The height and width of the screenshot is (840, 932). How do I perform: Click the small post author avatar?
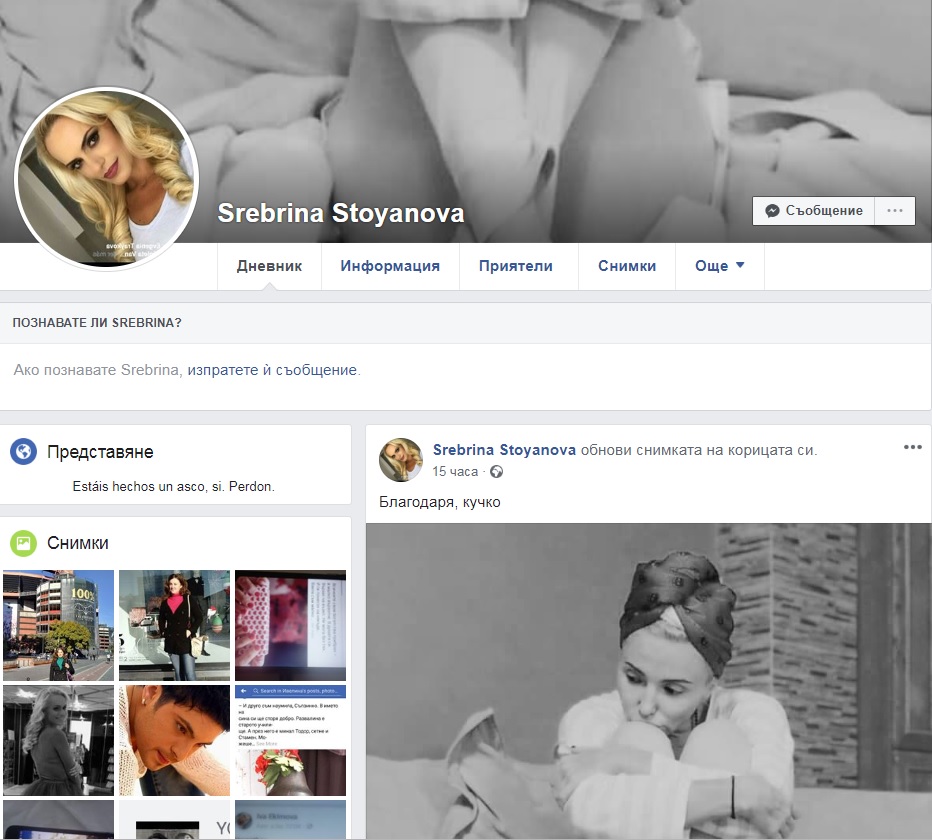point(400,460)
